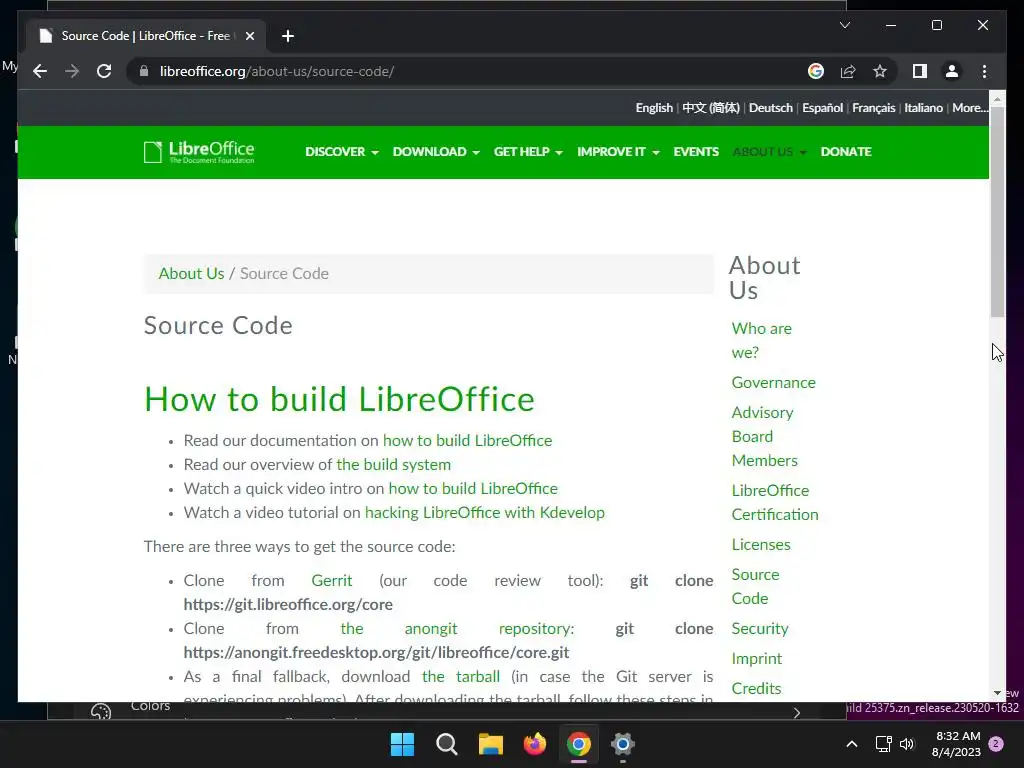This screenshot has width=1024, height=768.
Task: Share this page via share icon
Action: click(x=848, y=71)
